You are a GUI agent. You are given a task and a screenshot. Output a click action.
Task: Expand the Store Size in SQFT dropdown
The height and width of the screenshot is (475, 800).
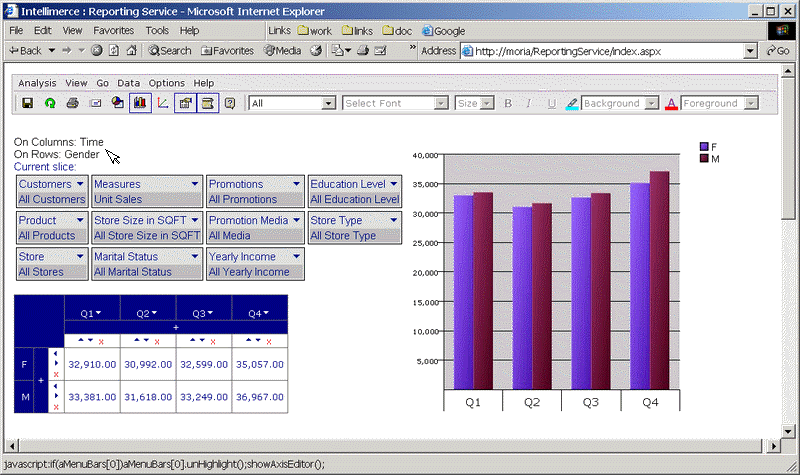[195, 220]
